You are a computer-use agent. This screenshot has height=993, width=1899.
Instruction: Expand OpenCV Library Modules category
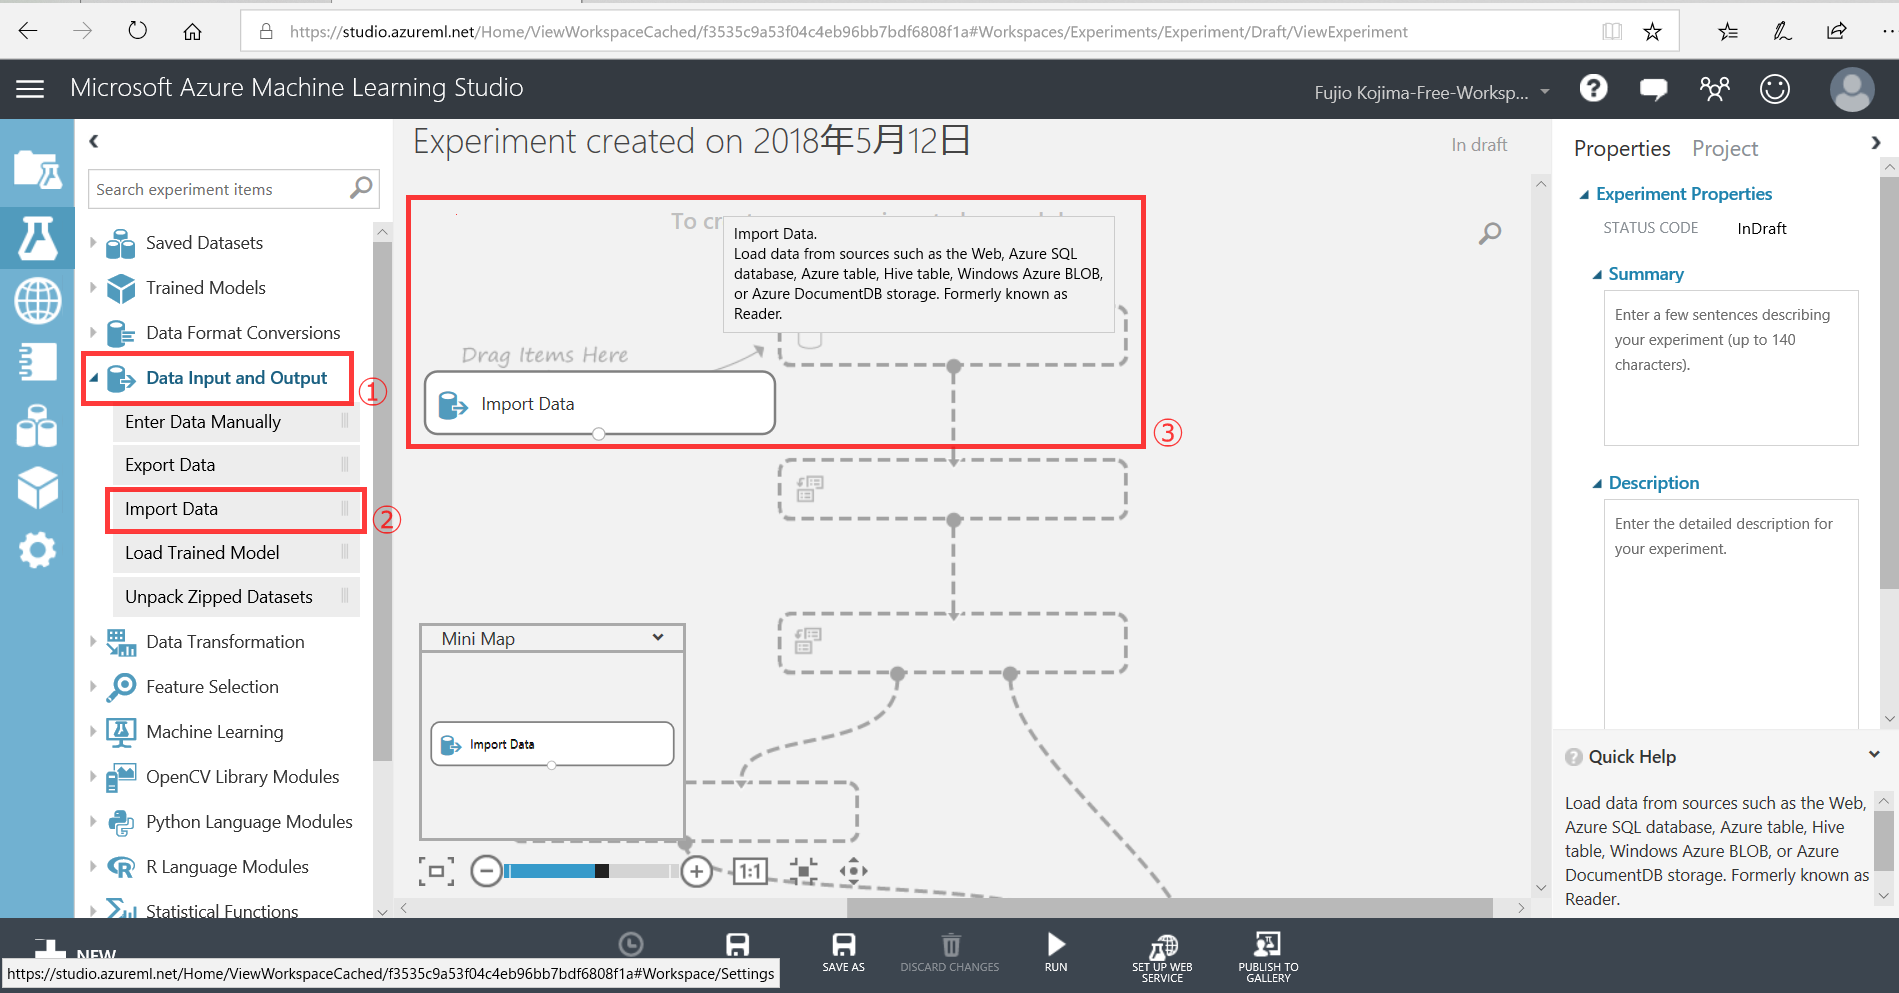coord(93,776)
